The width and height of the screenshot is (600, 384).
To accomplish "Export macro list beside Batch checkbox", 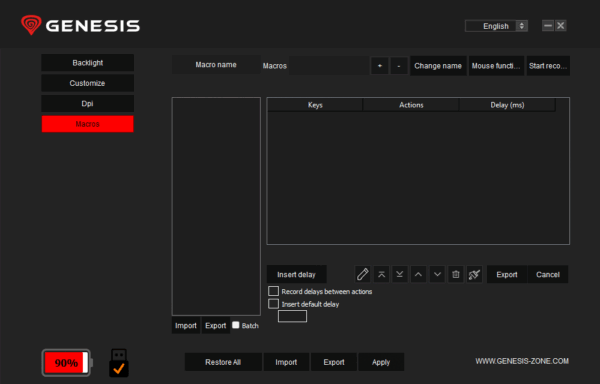I will (215, 325).
